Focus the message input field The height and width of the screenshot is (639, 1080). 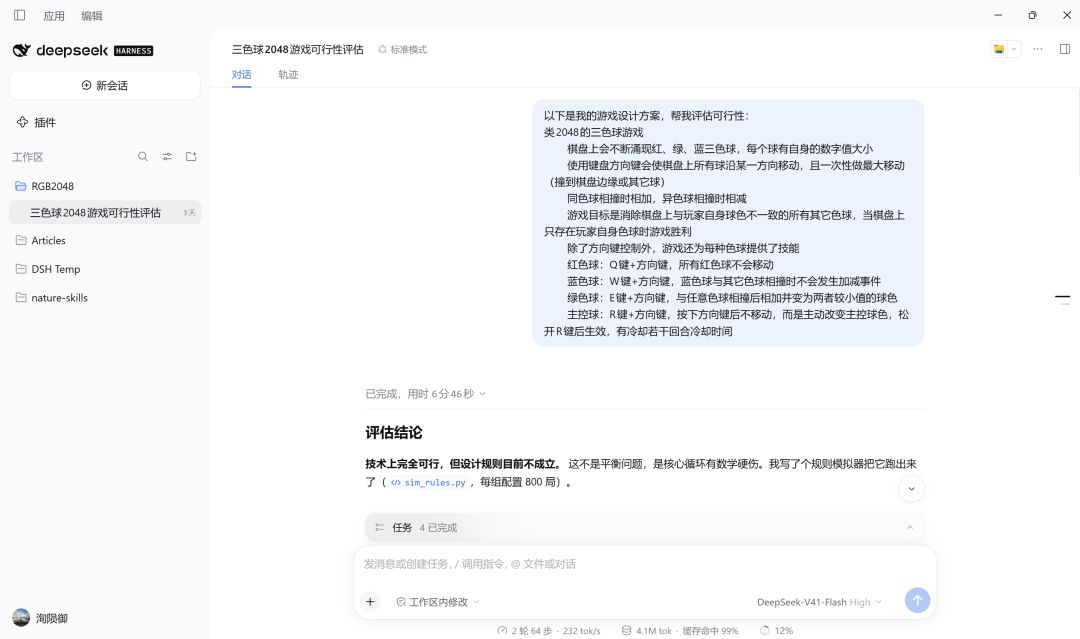coord(645,564)
